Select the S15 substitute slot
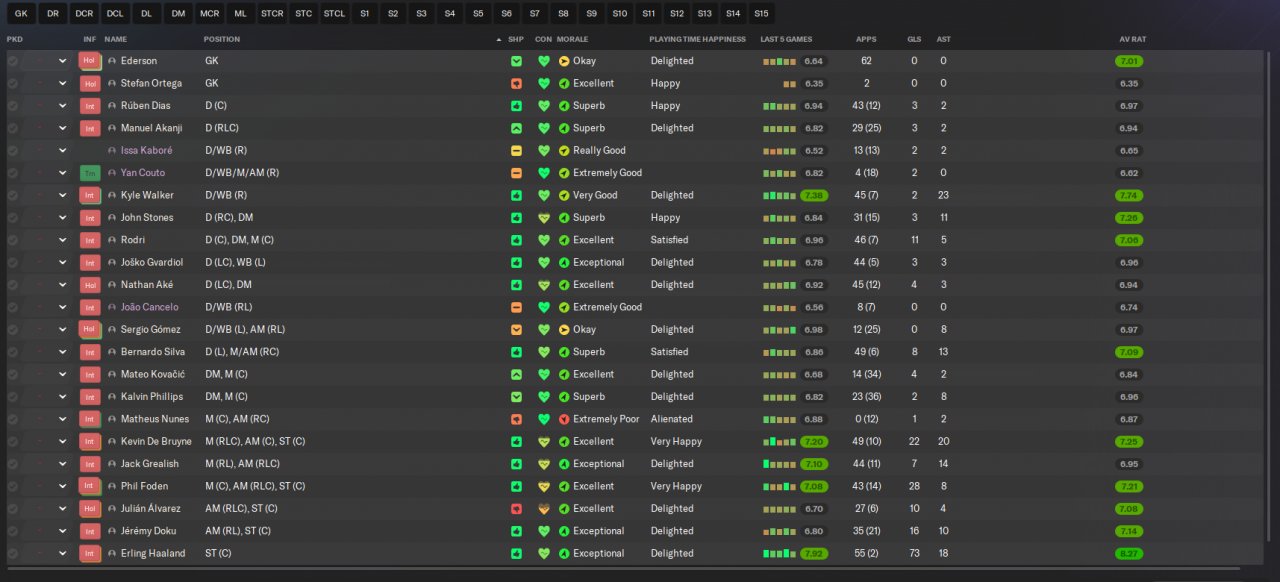 click(x=762, y=13)
